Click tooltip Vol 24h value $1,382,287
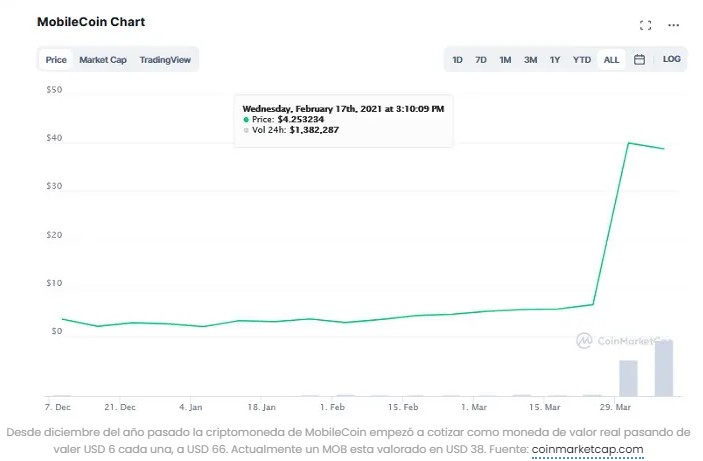The width and height of the screenshot is (703, 461). point(314,130)
